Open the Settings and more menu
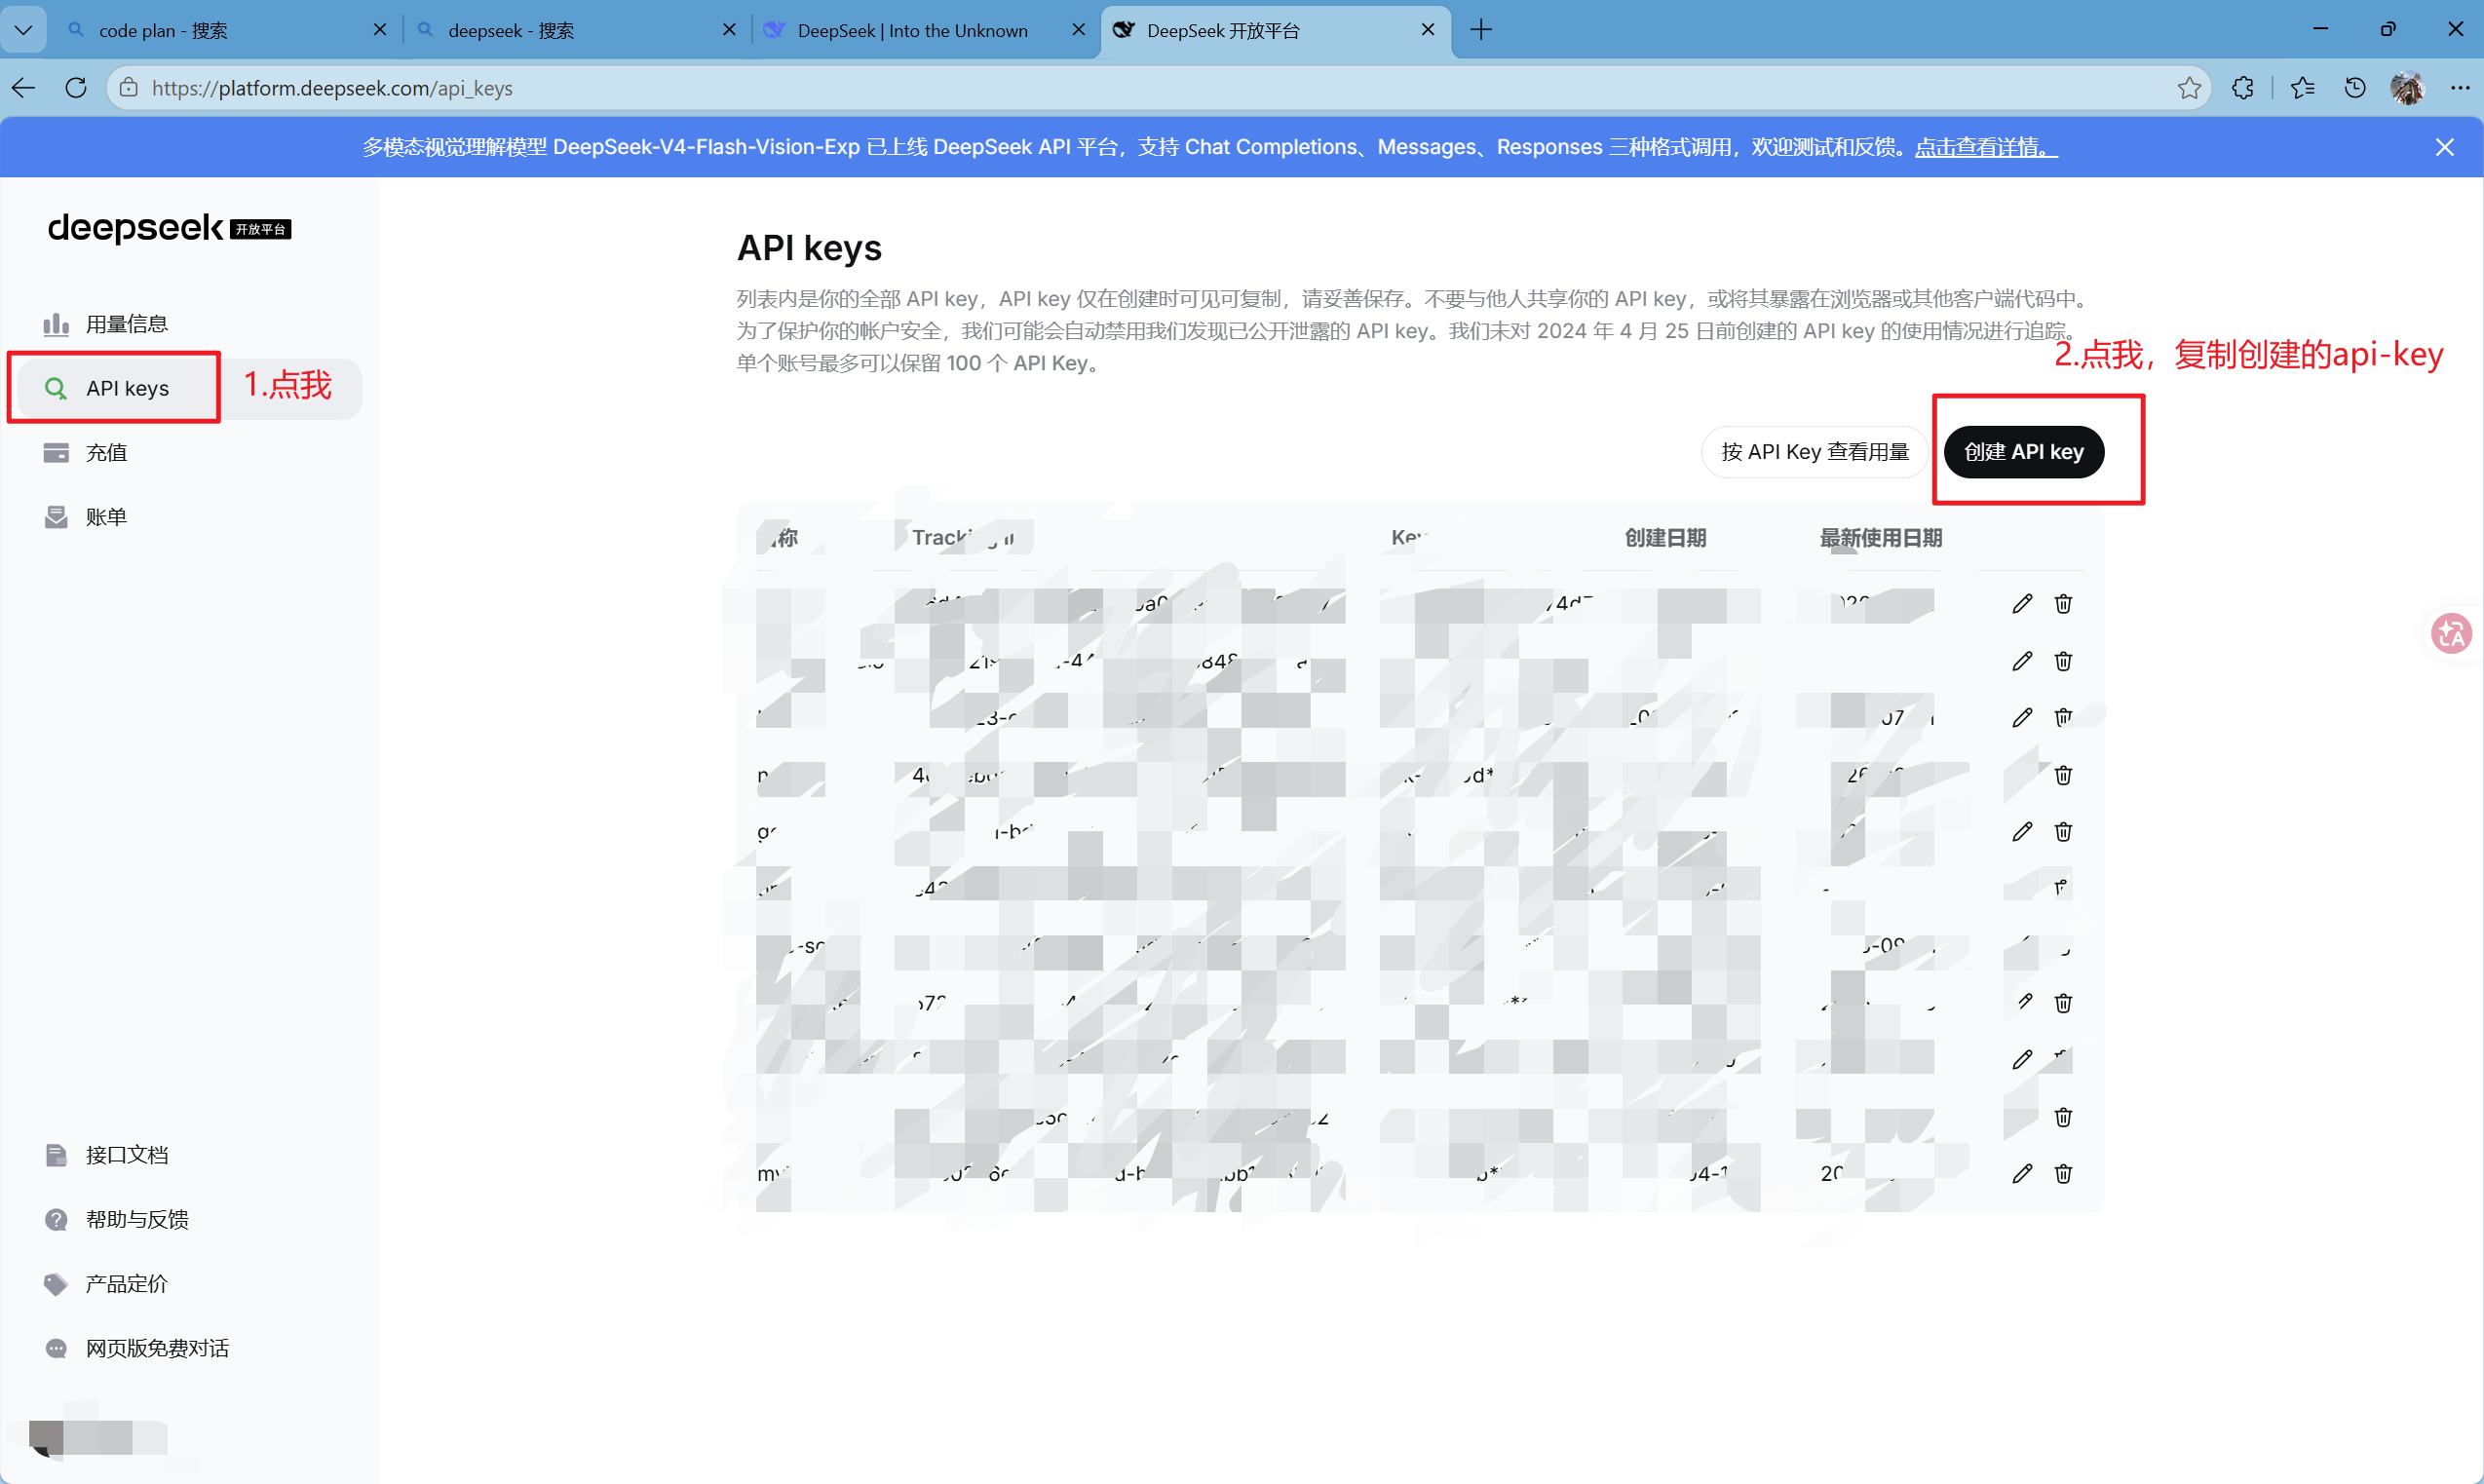This screenshot has width=2484, height=1484. click(x=2460, y=88)
